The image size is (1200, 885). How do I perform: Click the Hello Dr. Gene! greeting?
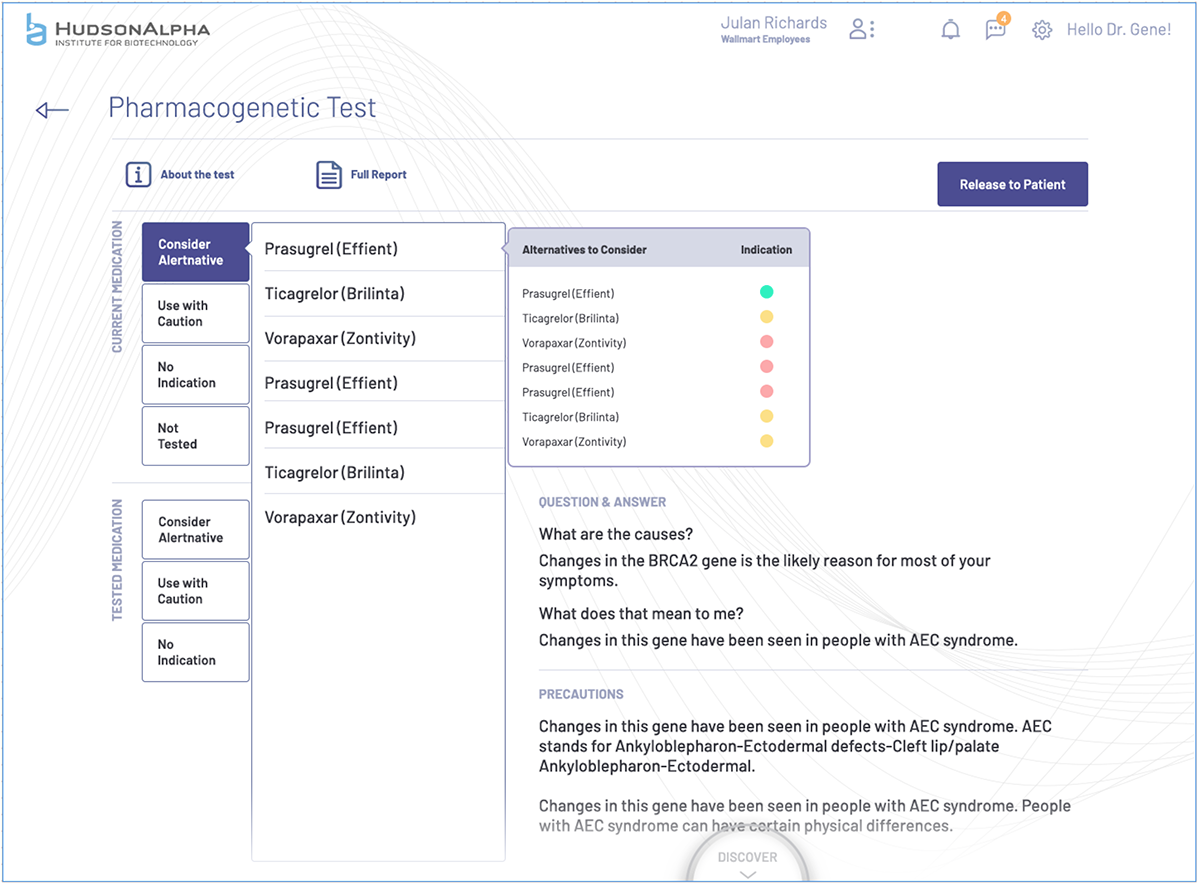[x=1118, y=30]
